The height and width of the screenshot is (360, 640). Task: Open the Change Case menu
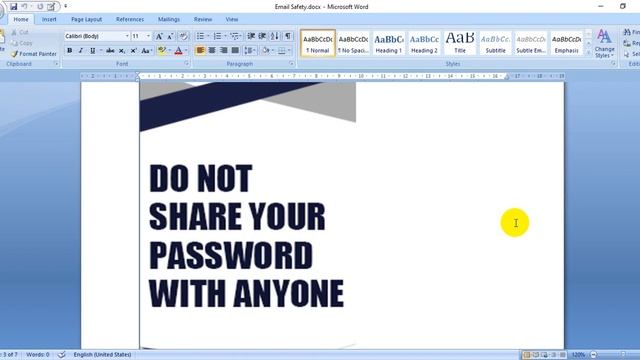[x=146, y=51]
